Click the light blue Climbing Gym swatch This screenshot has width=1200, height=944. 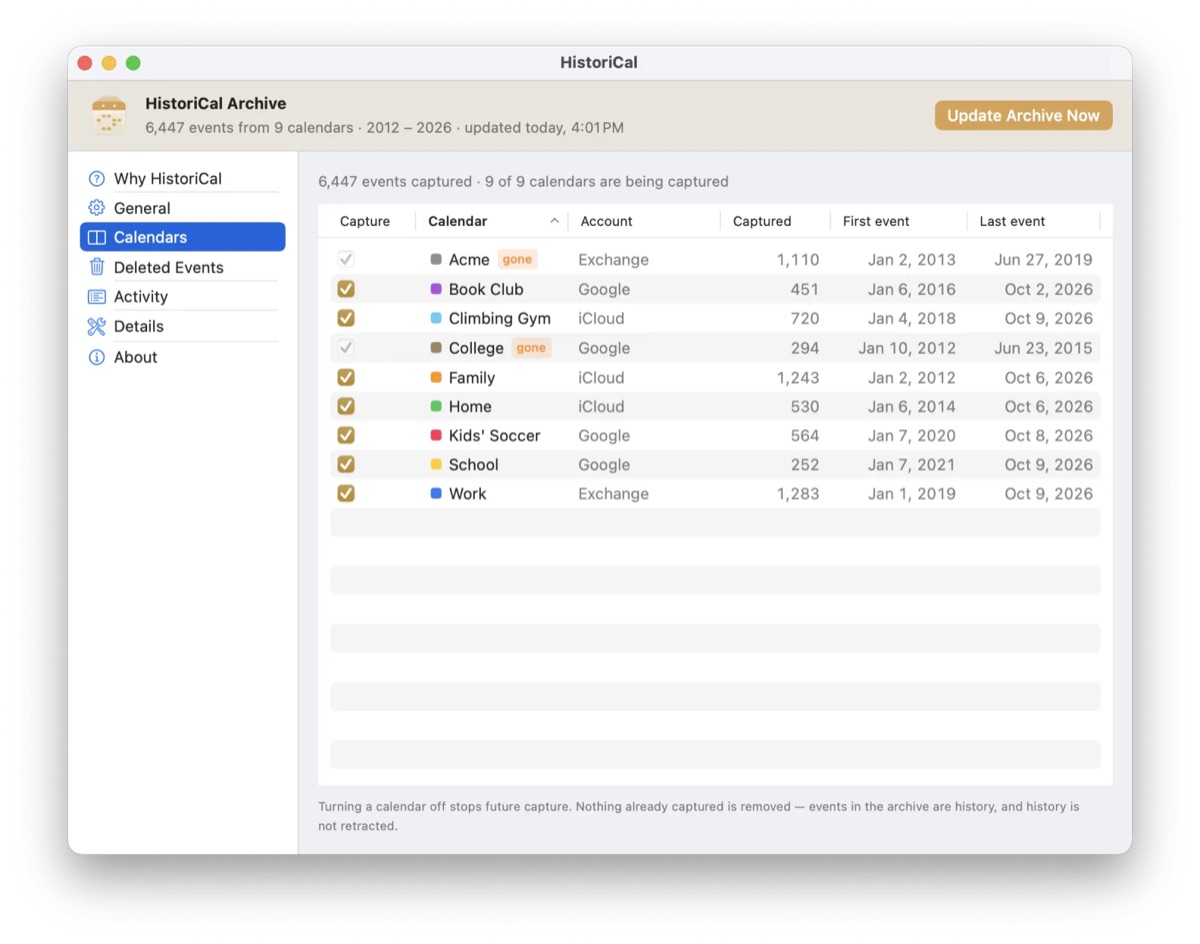pos(436,318)
